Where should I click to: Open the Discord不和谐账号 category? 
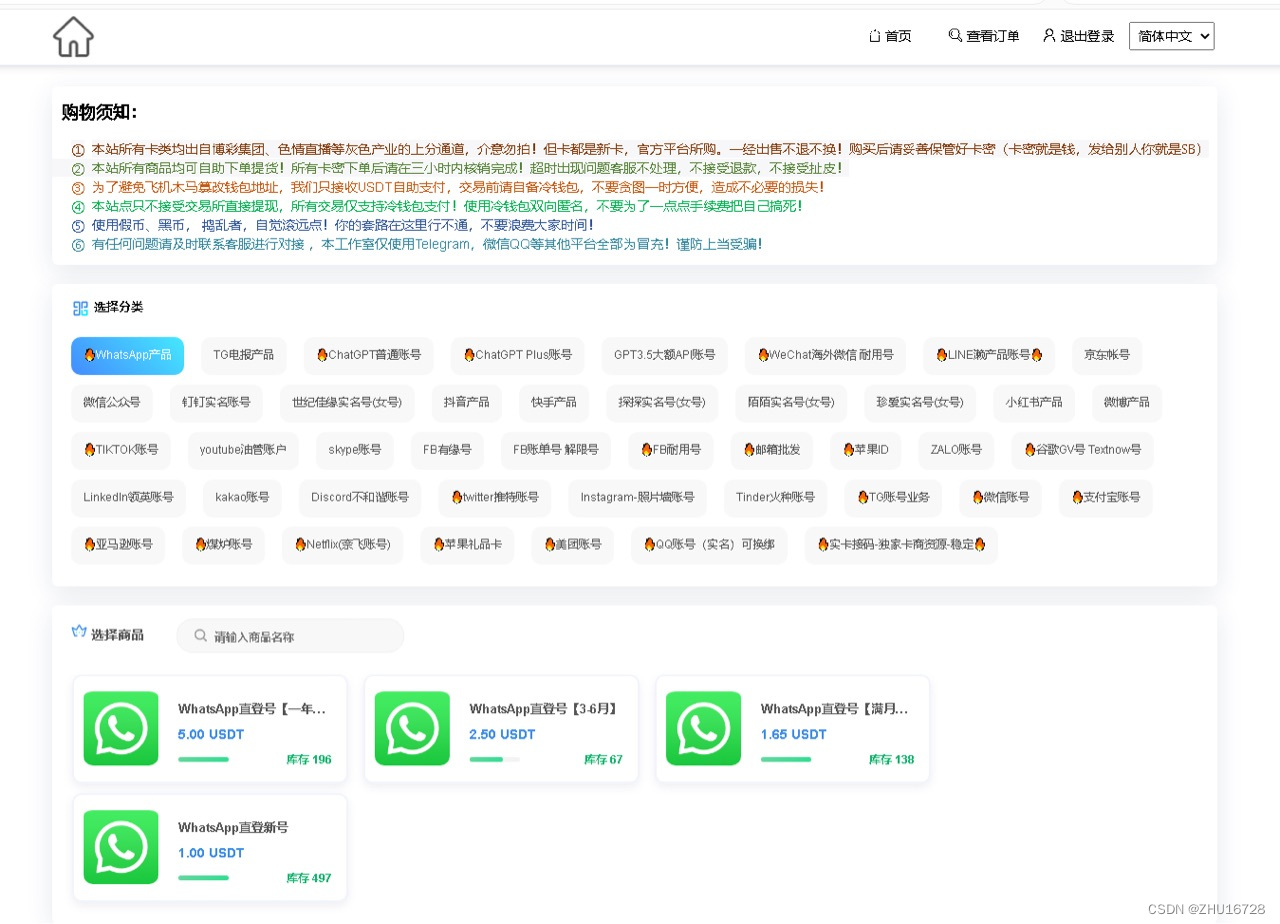[360, 497]
